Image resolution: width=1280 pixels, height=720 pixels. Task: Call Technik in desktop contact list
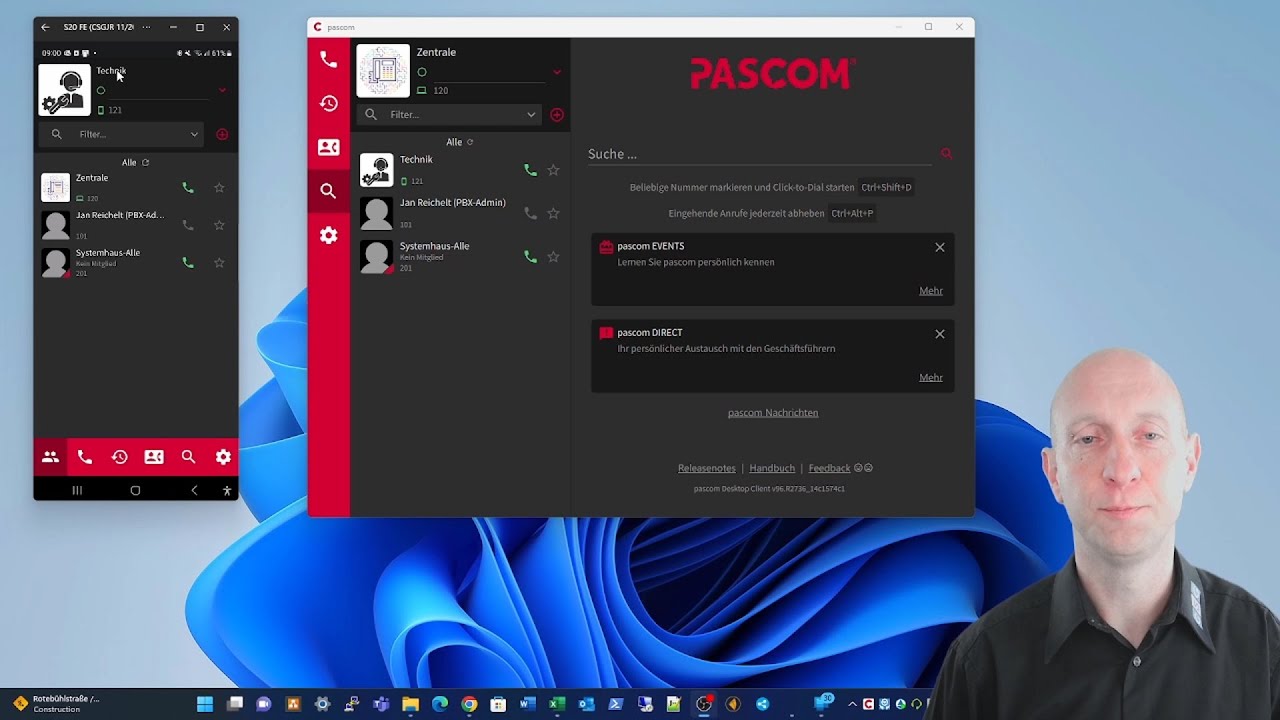coord(530,170)
